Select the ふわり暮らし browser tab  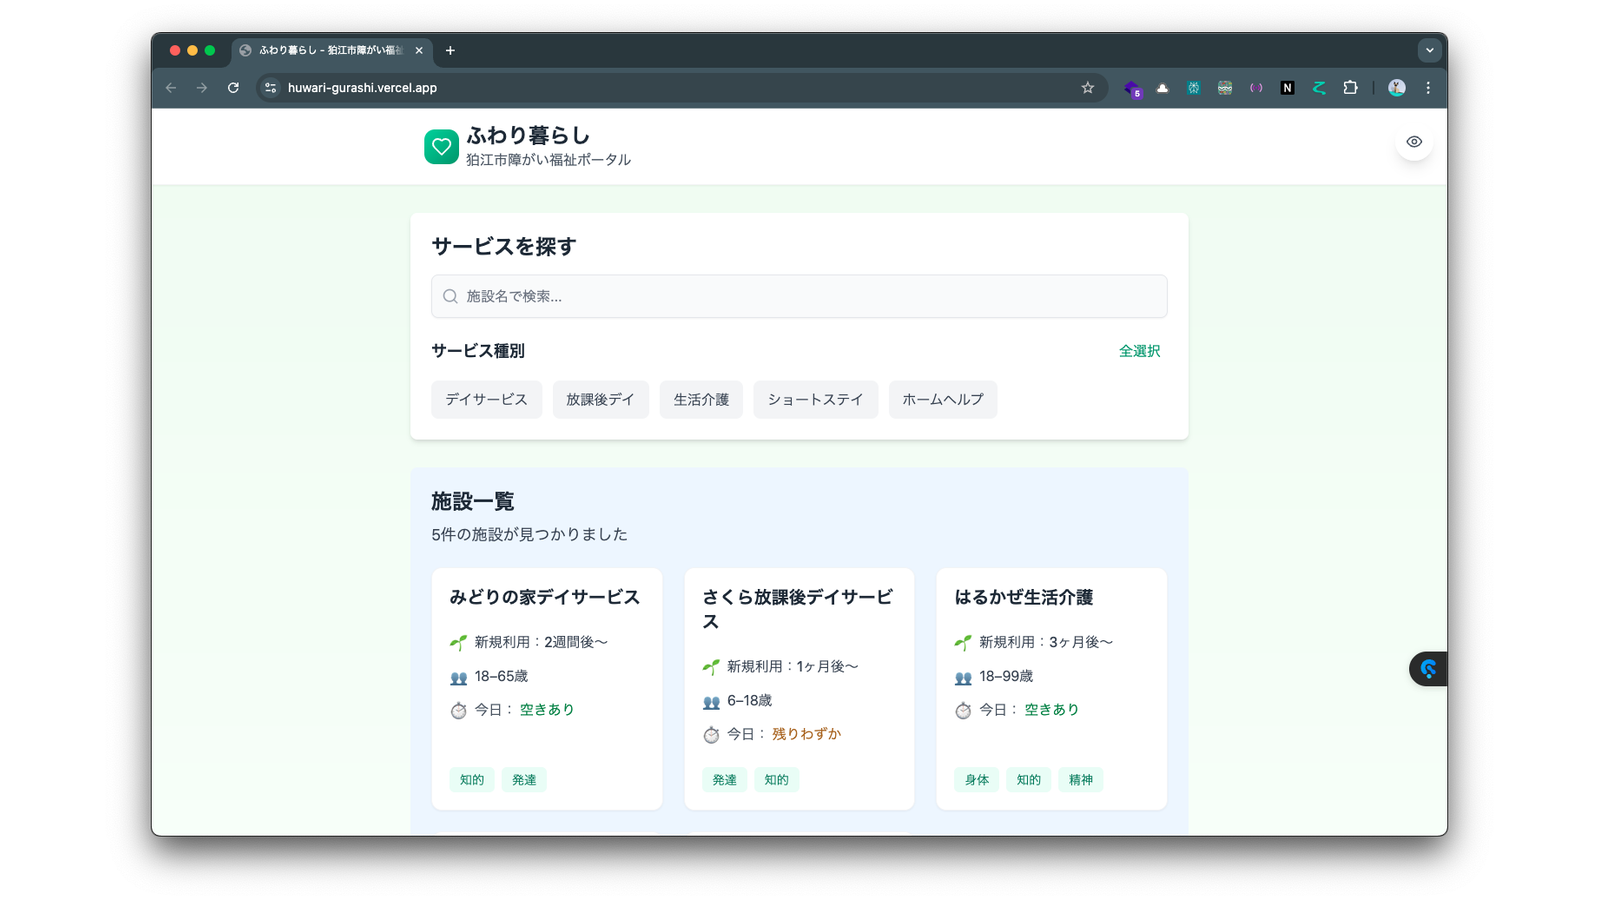(x=330, y=50)
